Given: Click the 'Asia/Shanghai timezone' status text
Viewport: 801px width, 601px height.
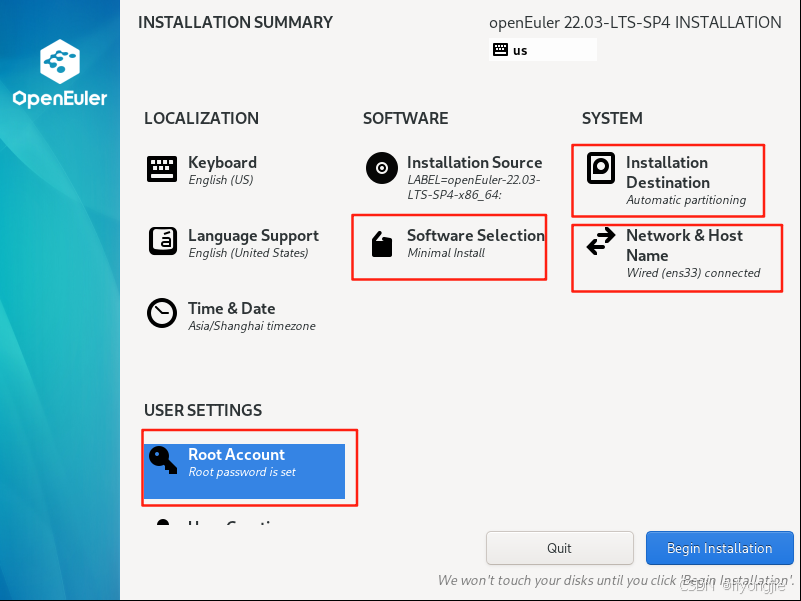Looking at the screenshot, I should (252, 326).
